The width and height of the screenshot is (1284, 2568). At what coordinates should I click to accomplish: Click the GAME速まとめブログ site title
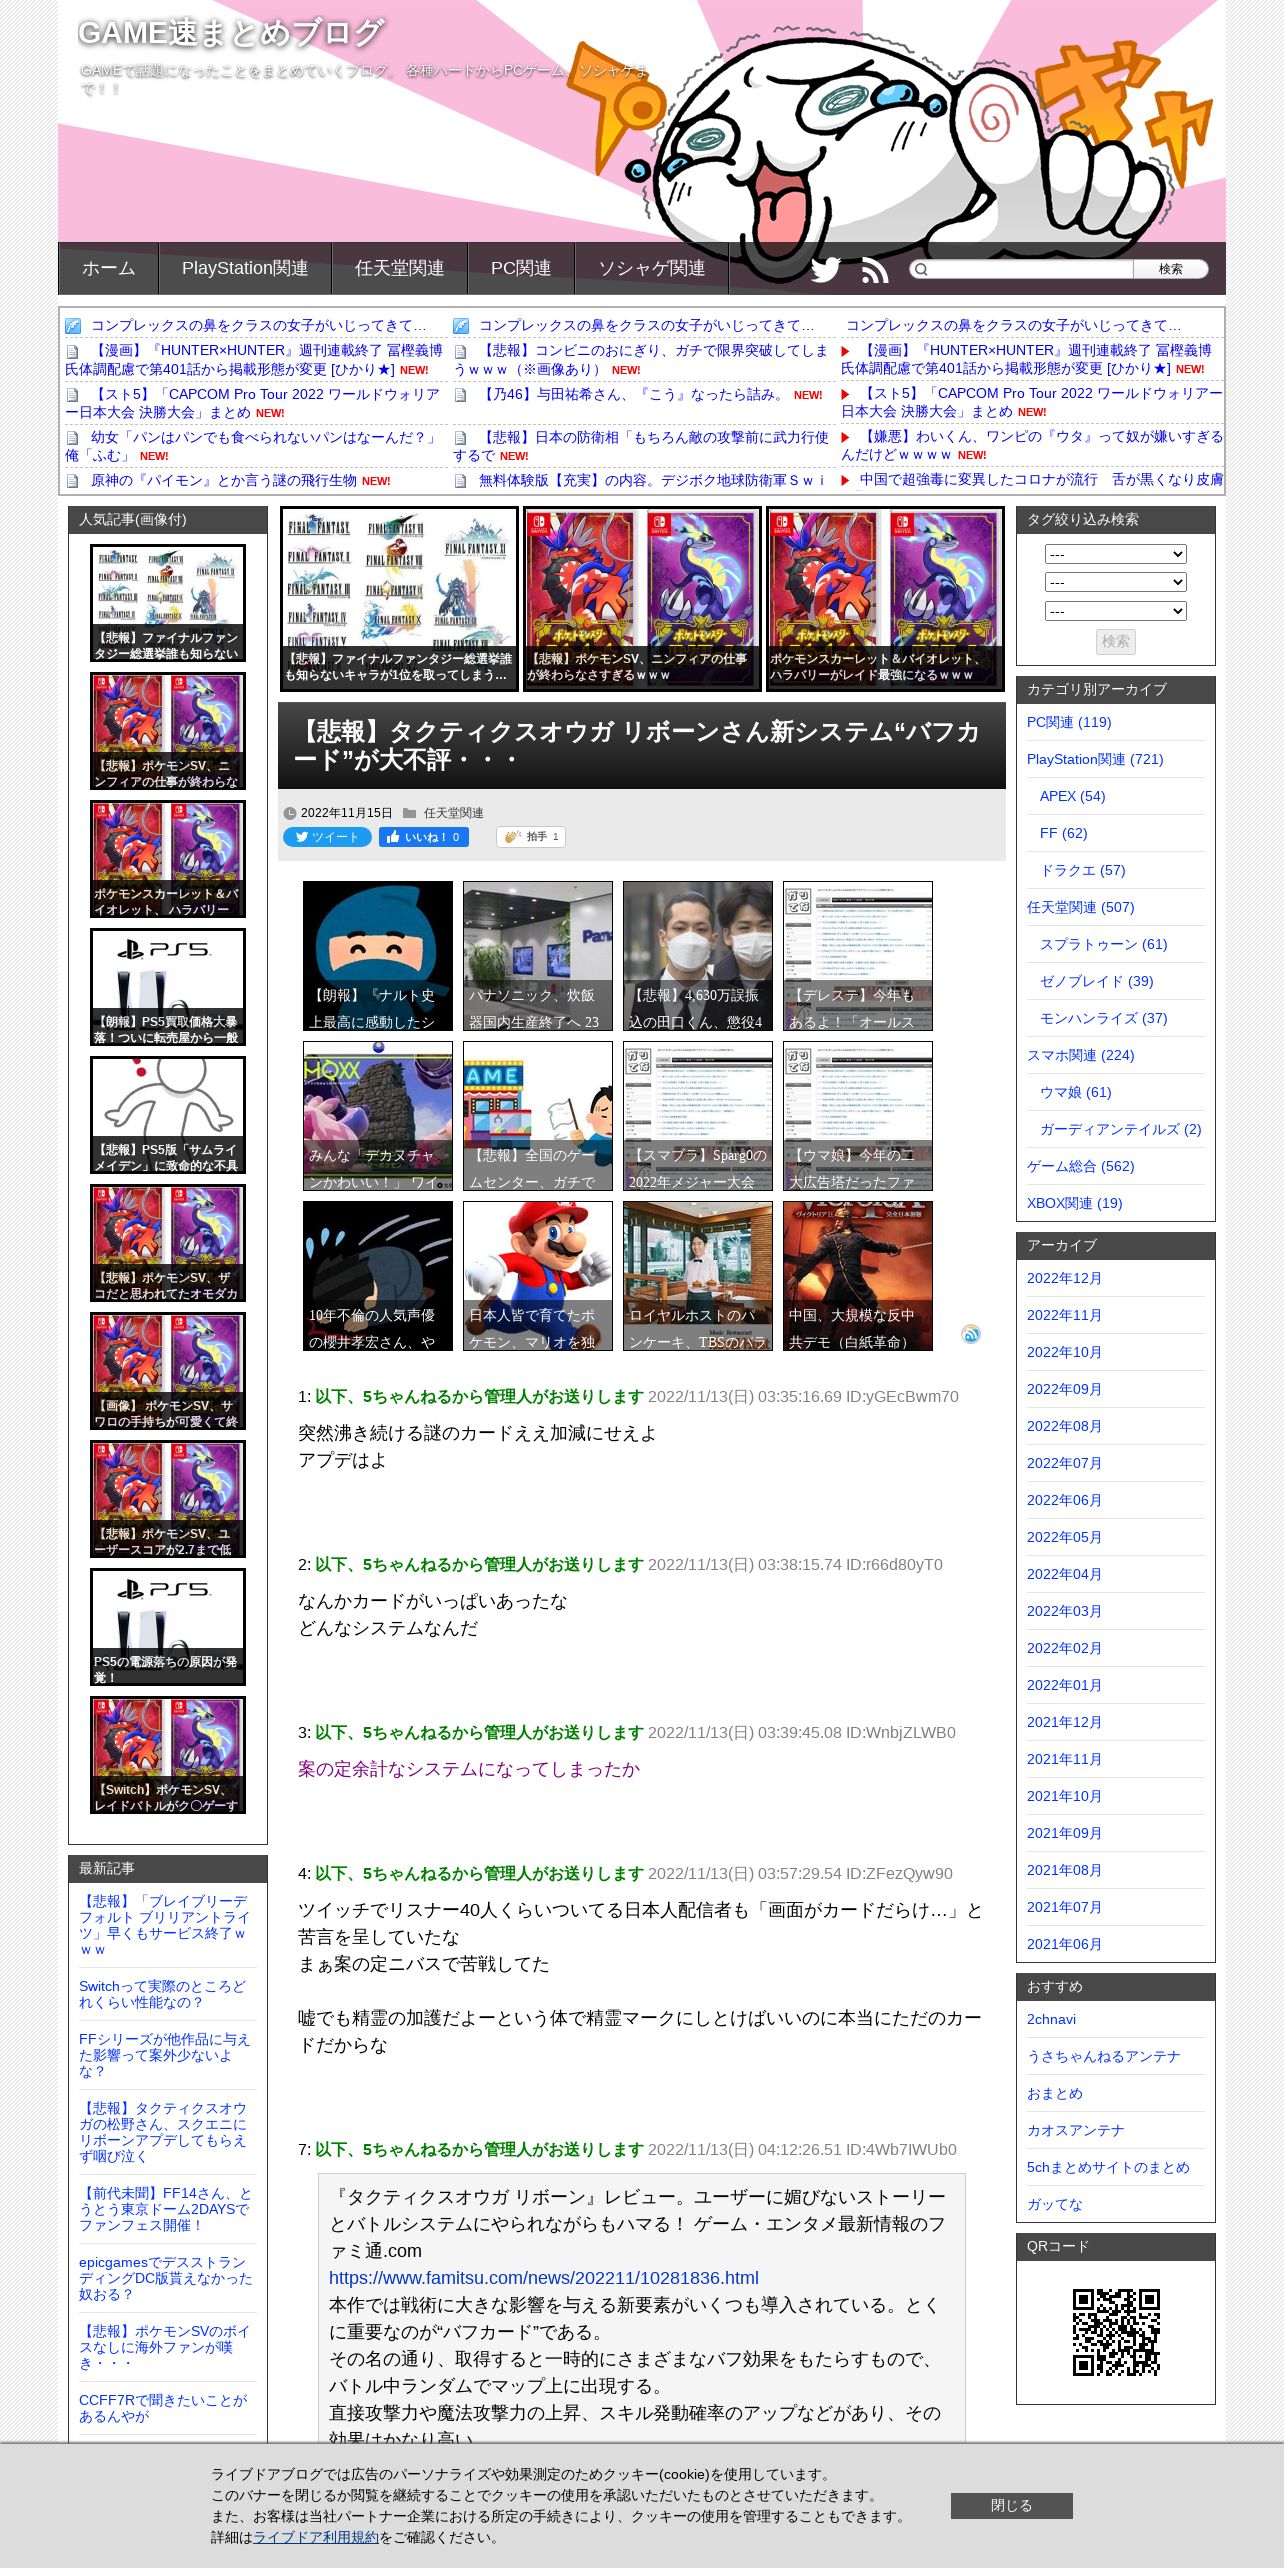230,33
